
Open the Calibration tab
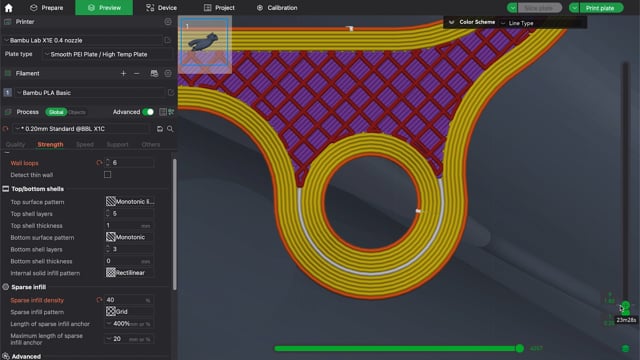click(x=277, y=8)
